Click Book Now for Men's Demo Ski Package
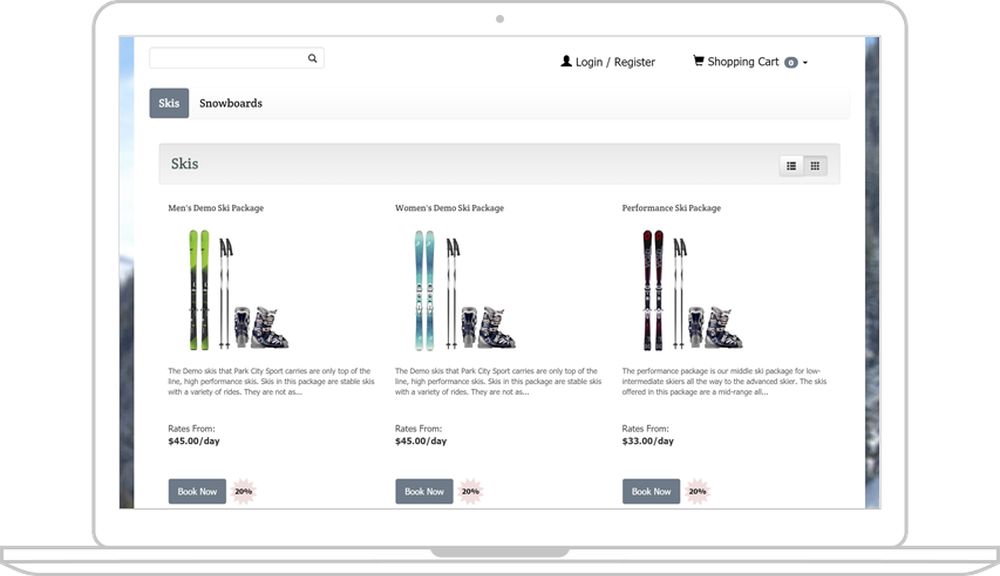Image resolution: width=1000 pixels, height=576 pixels. click(x=197, y=491)
